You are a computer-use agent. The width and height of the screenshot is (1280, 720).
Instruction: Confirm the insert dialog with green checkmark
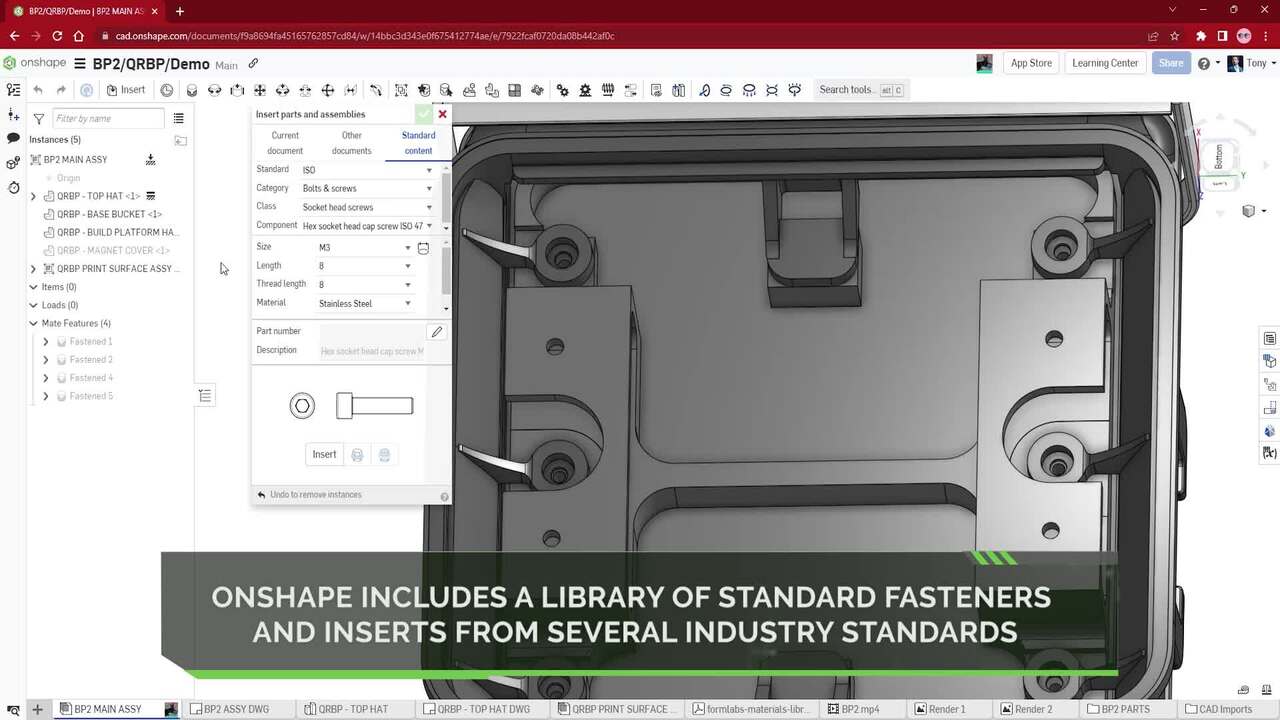point(424,114)
